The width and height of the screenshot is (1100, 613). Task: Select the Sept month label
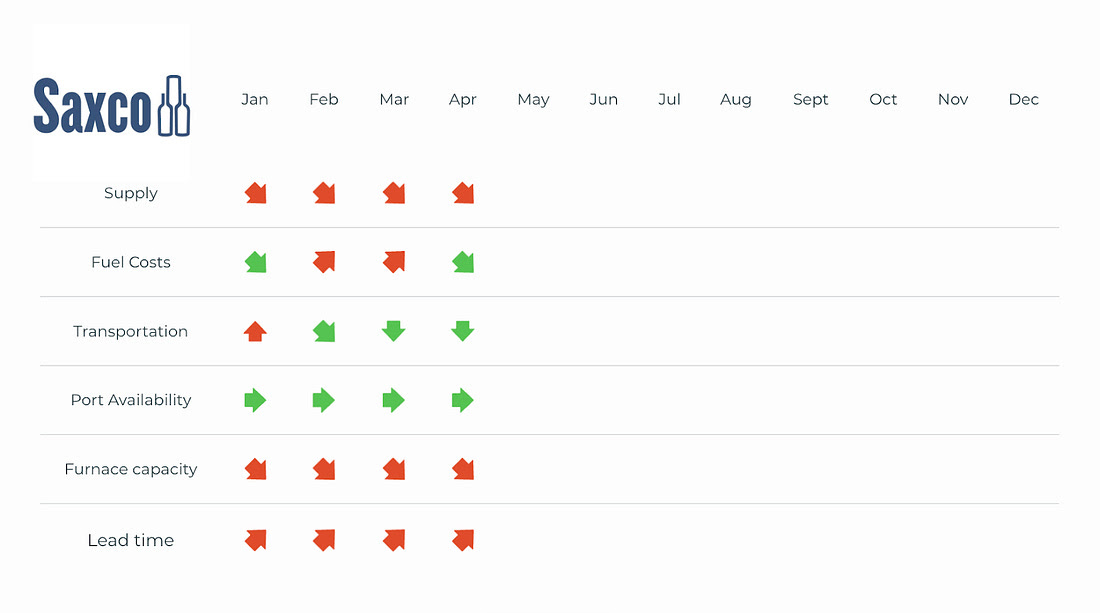tap(810, 99)
